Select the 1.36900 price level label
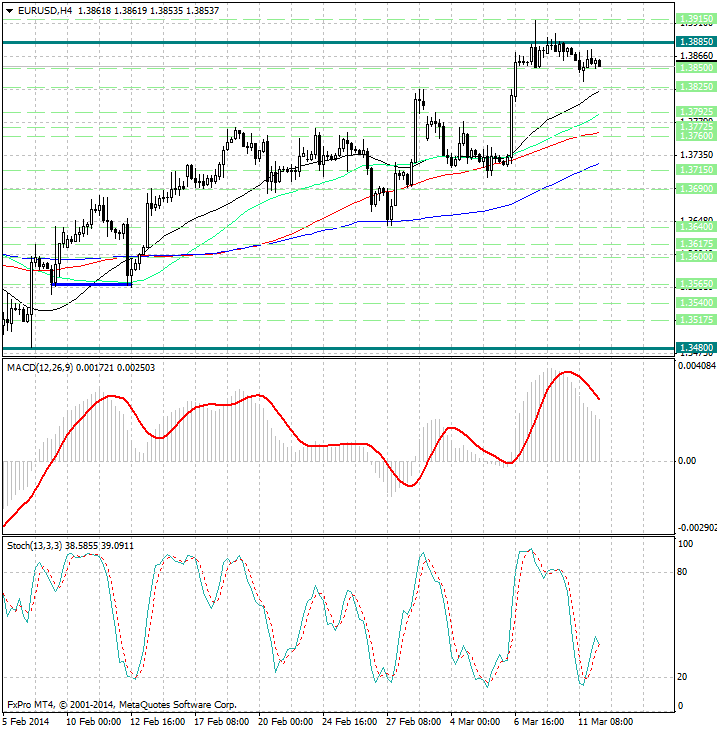This screenshot has width=717, height=730. click(696, 189)
